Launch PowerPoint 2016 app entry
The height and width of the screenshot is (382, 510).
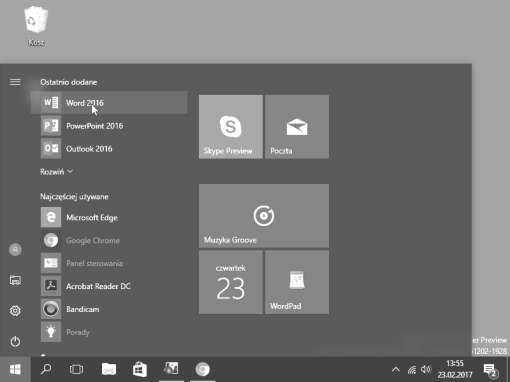(x=109, y=126)
